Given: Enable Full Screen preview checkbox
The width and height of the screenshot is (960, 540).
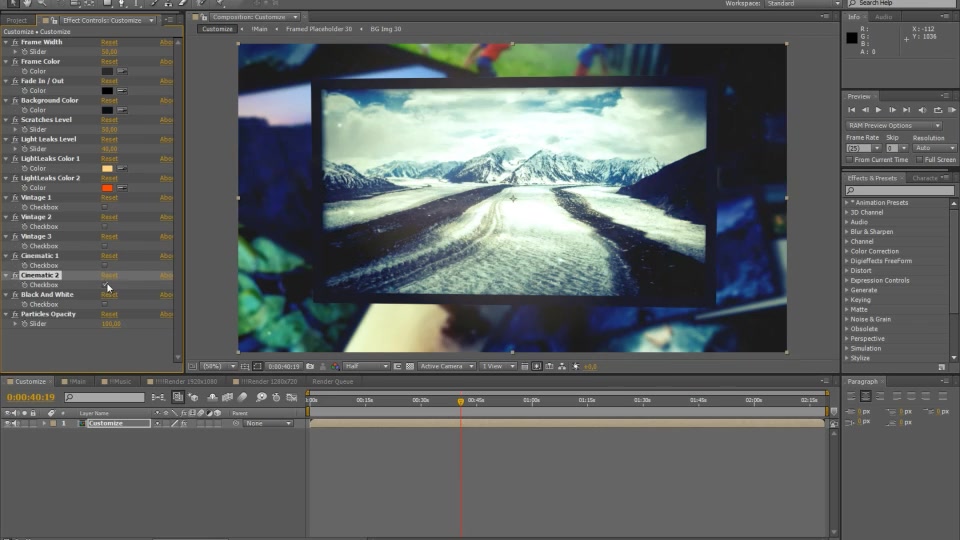Looking at the screenshot, I should point(919,160).
